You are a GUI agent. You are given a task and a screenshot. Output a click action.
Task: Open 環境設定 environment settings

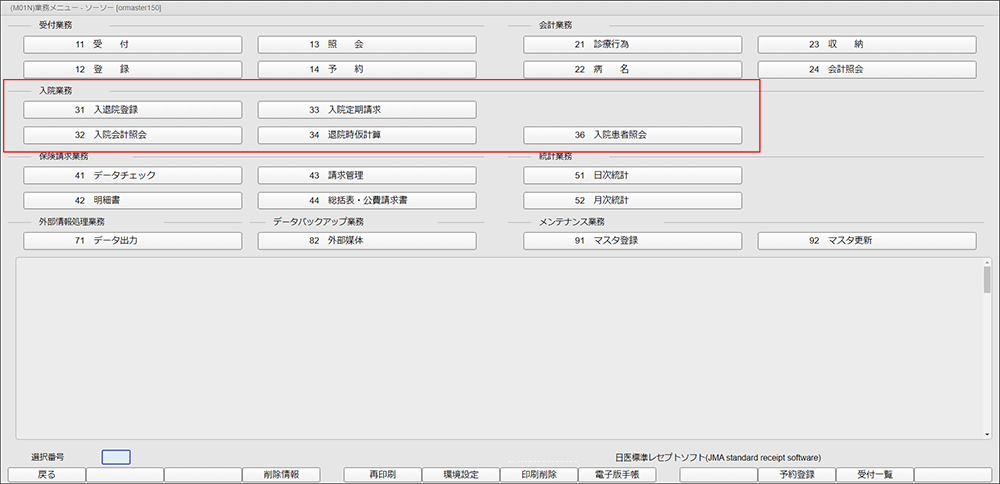tap(461, 475)
